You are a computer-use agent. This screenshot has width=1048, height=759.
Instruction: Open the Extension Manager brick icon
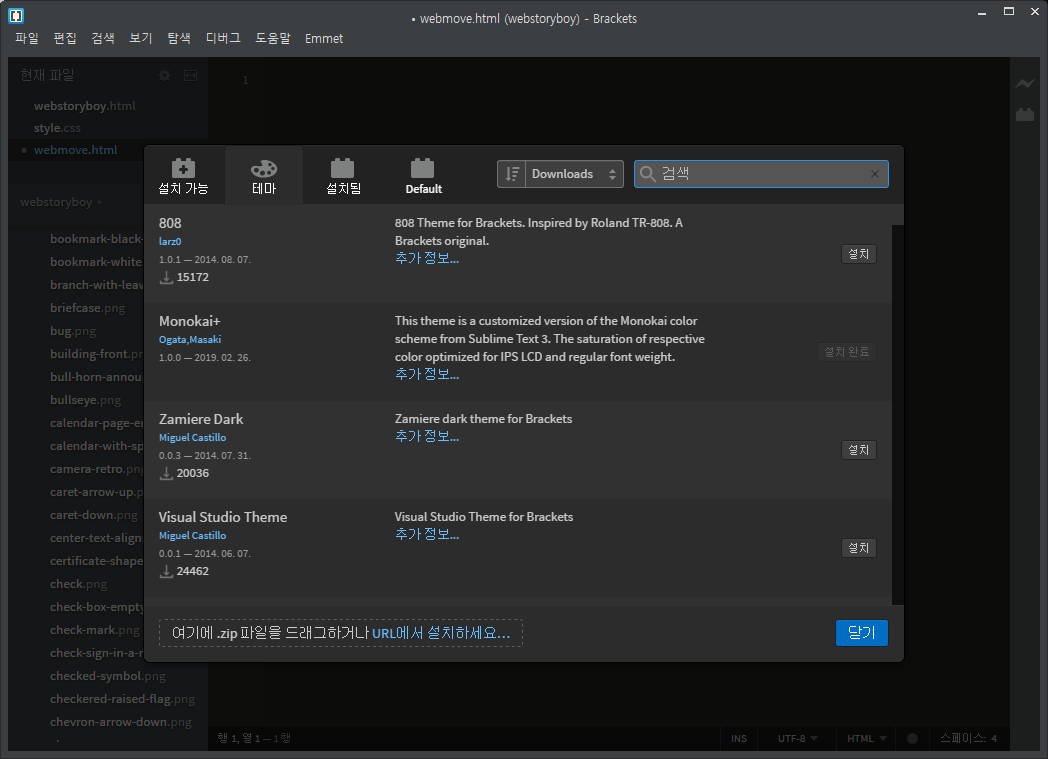click(x=1025, y=115)
